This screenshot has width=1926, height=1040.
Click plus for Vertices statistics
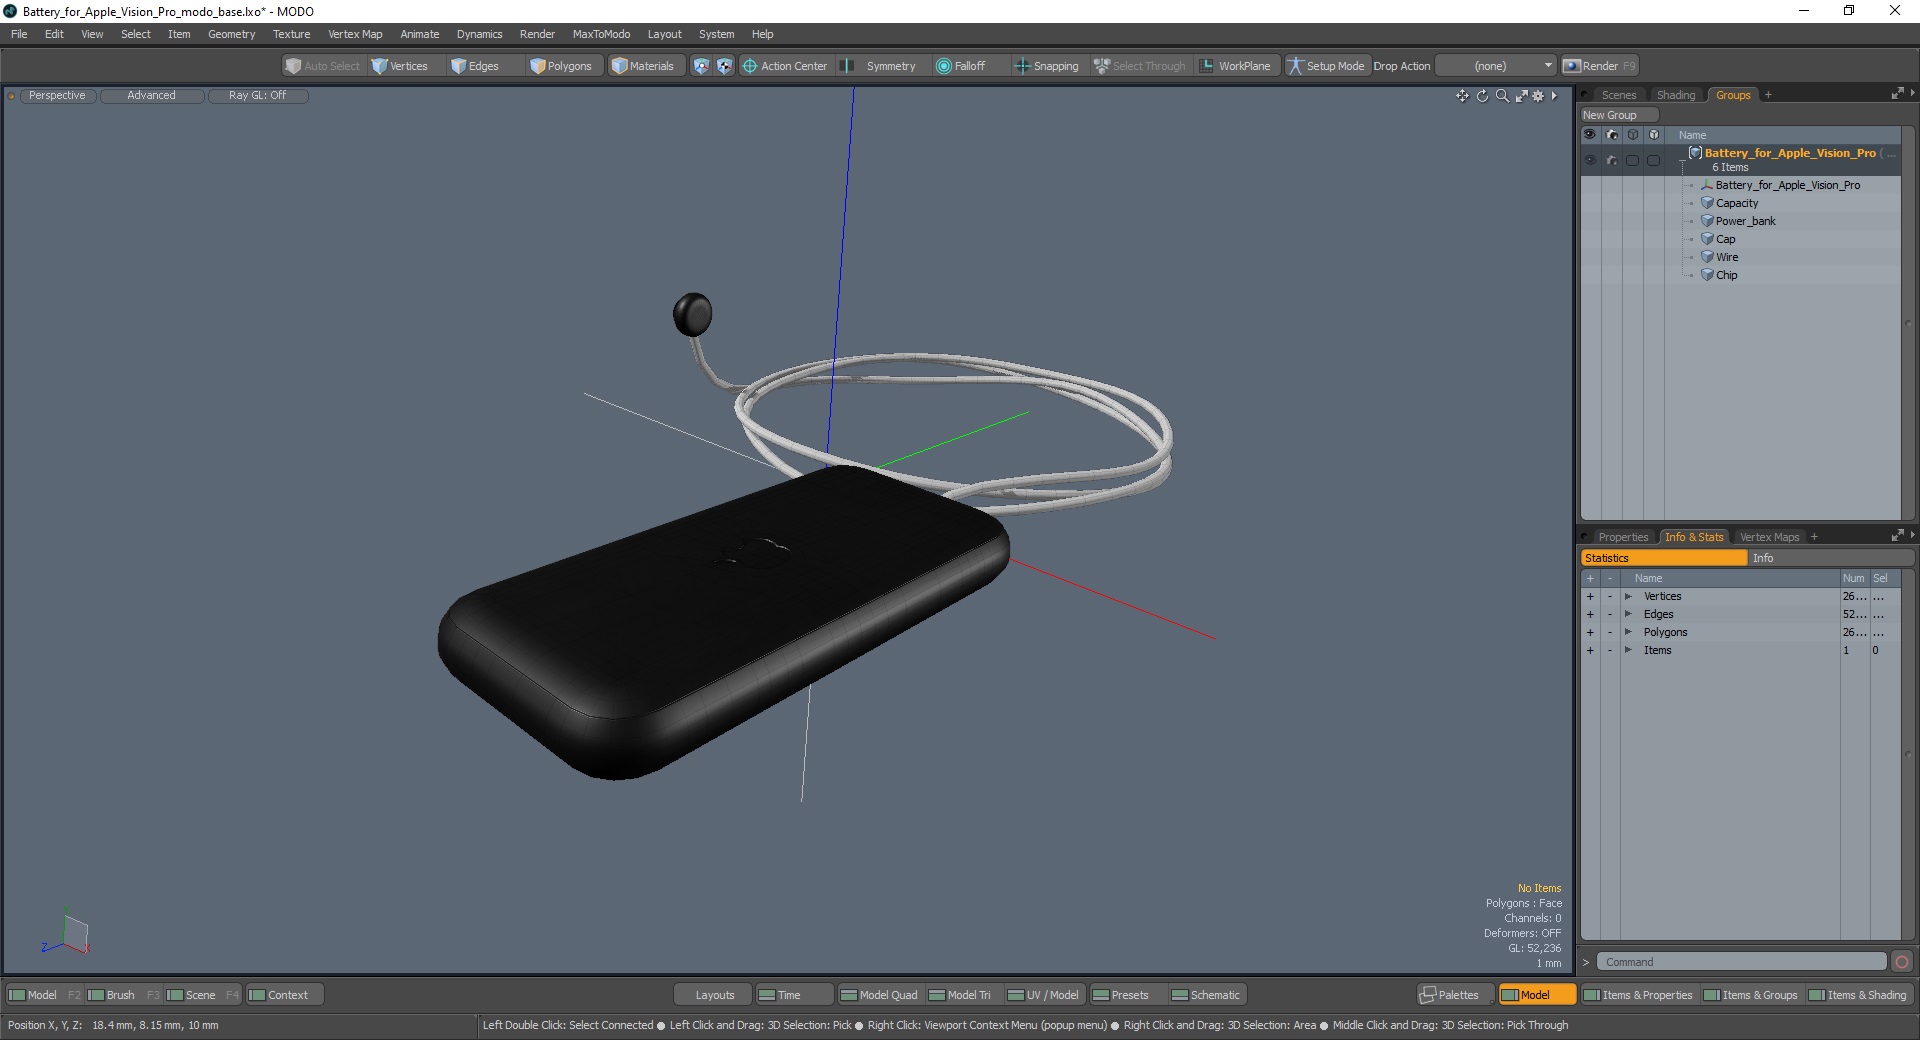point(1590,597)
